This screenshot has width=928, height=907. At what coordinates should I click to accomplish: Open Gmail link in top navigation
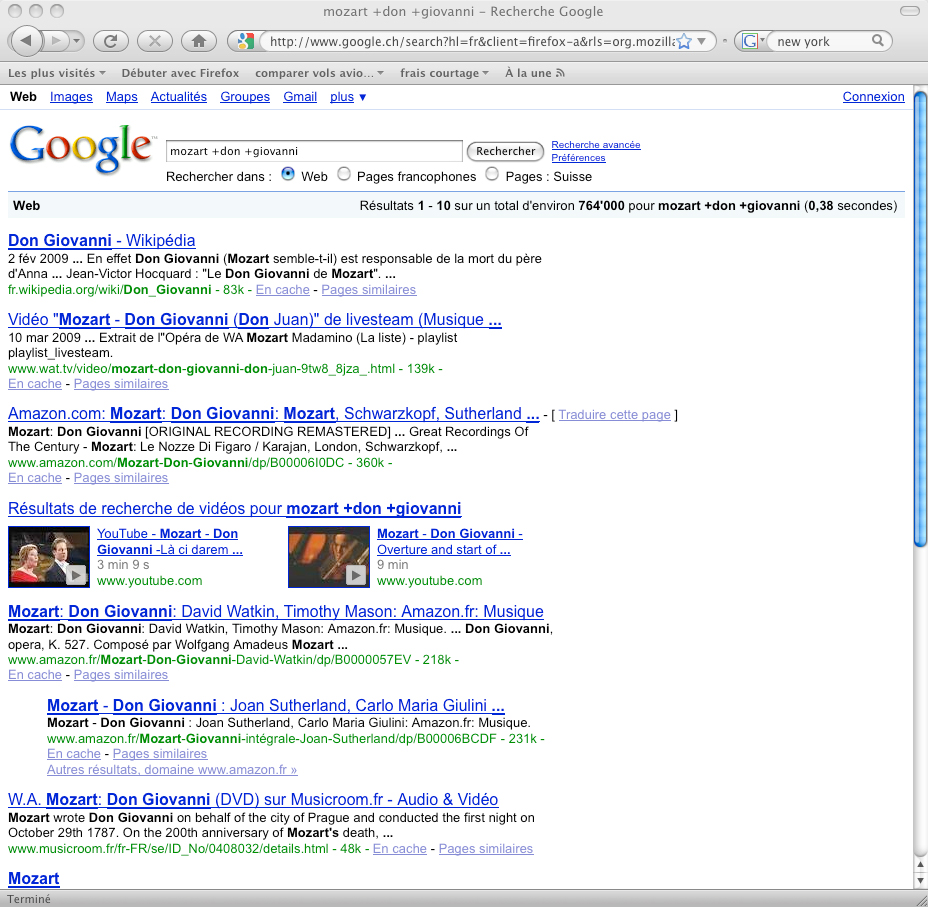click(300, 96)
